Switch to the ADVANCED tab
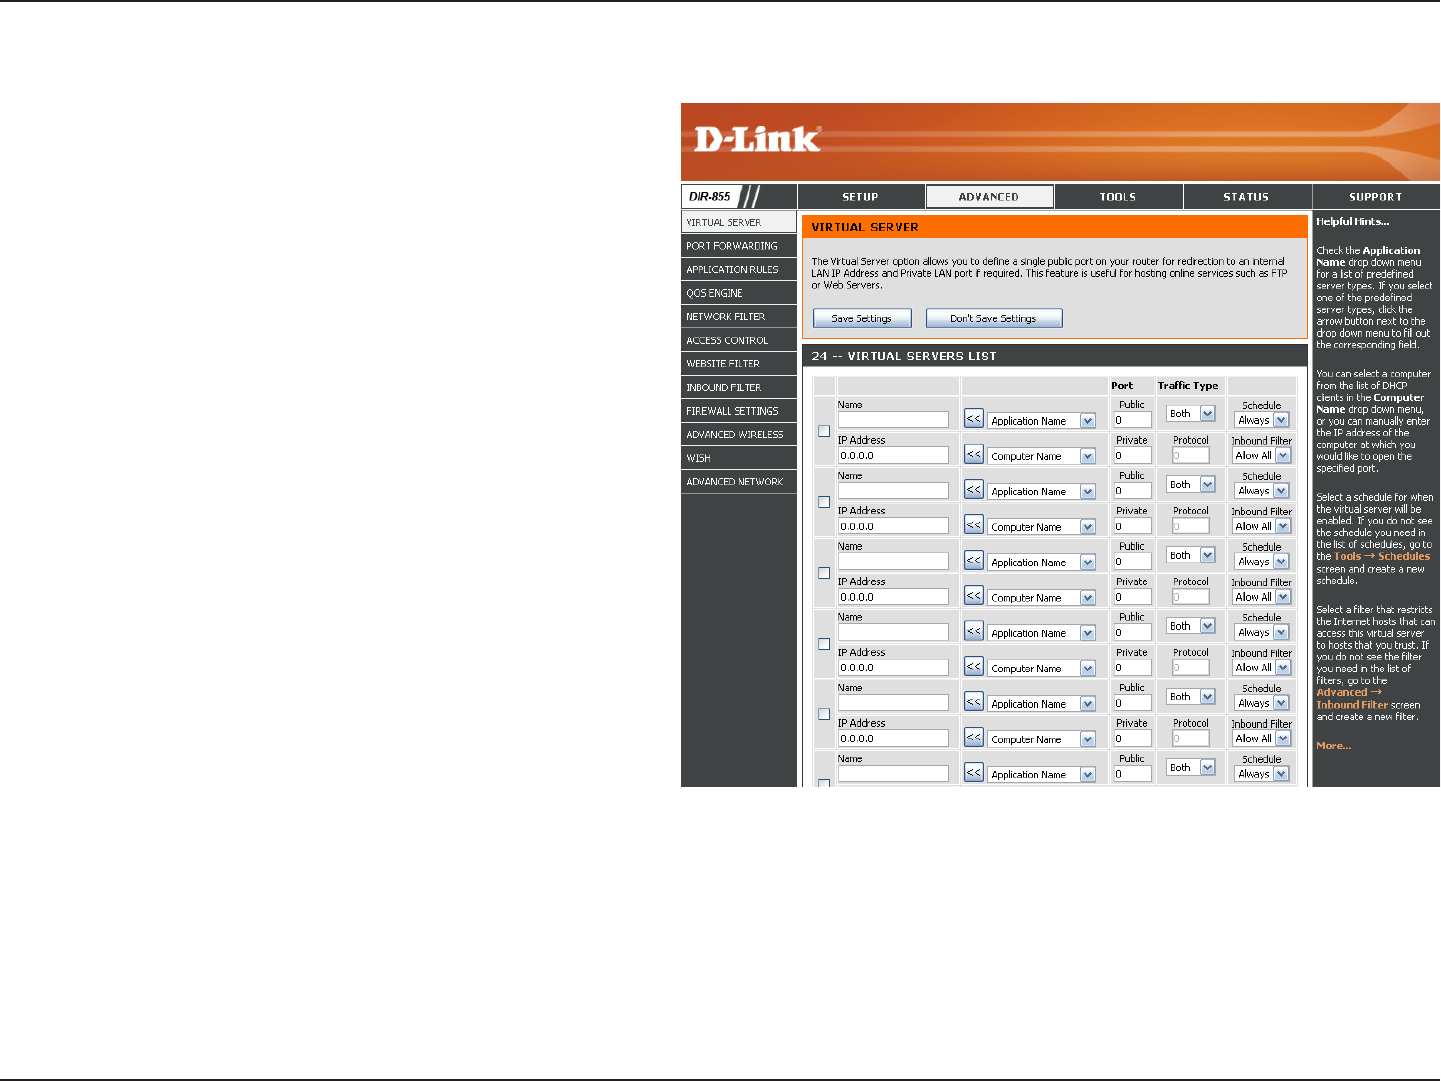Screen dimensions: 1441x1081 coord(989,197)
